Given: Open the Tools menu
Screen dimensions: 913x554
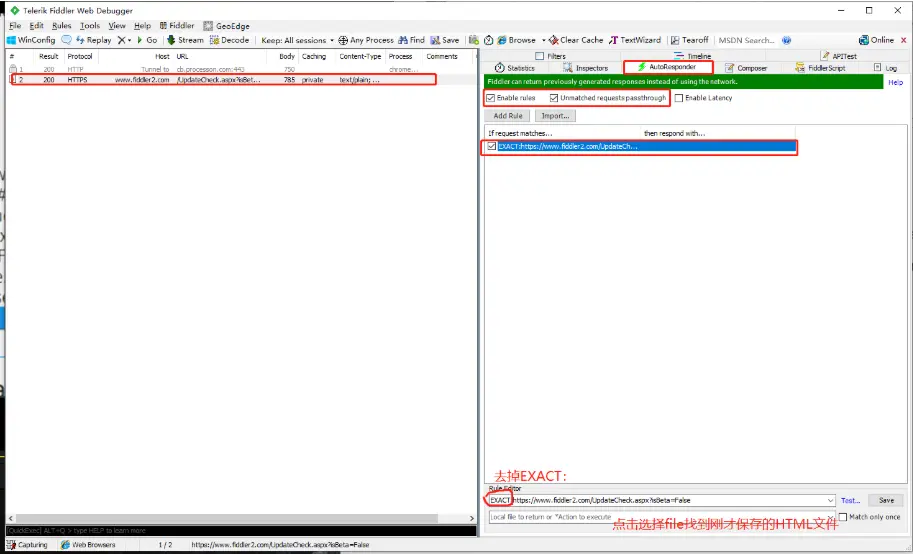Looking at the screenshot, I should [x=90, y=26].
